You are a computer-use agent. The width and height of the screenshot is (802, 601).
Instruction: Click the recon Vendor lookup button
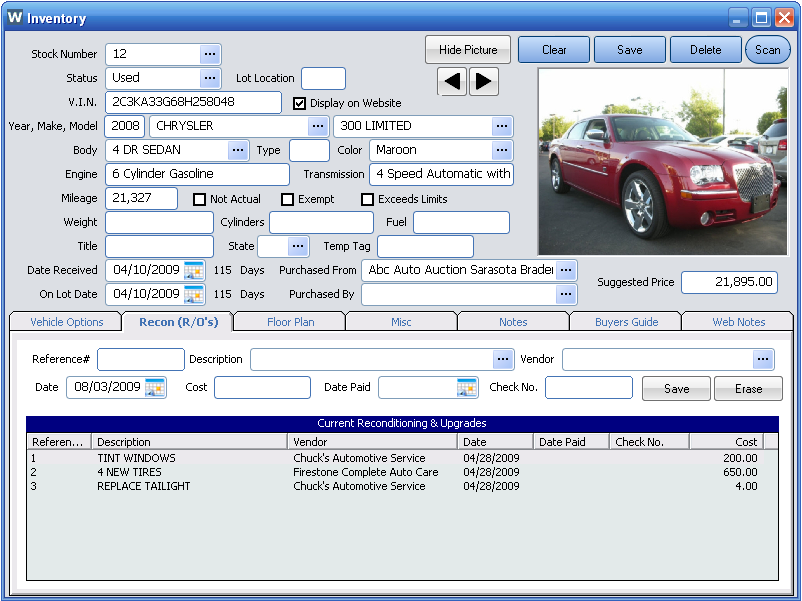coord(764,359)
